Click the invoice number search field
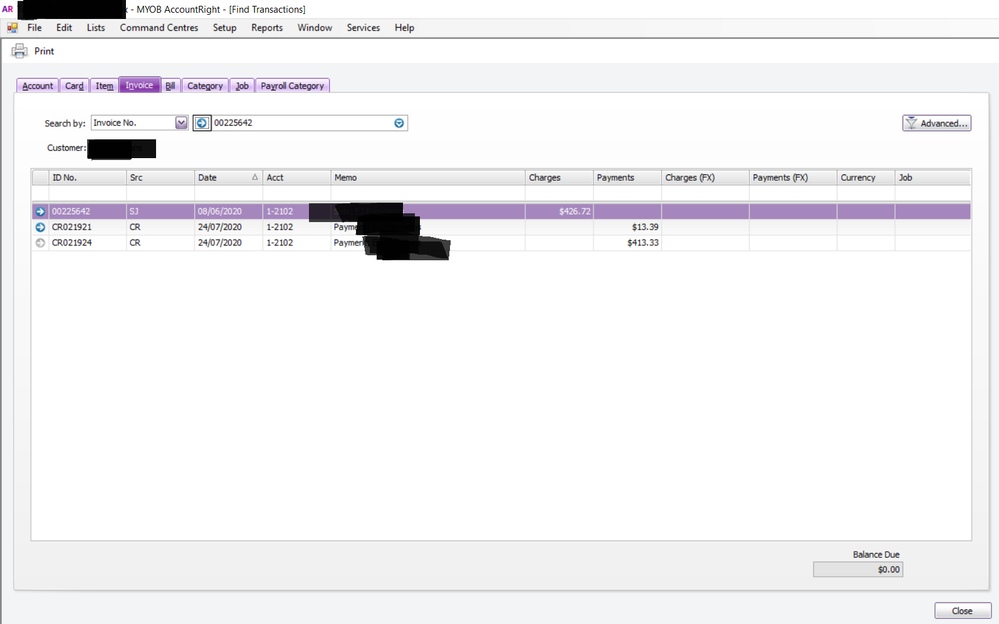 tap(300, 123)
